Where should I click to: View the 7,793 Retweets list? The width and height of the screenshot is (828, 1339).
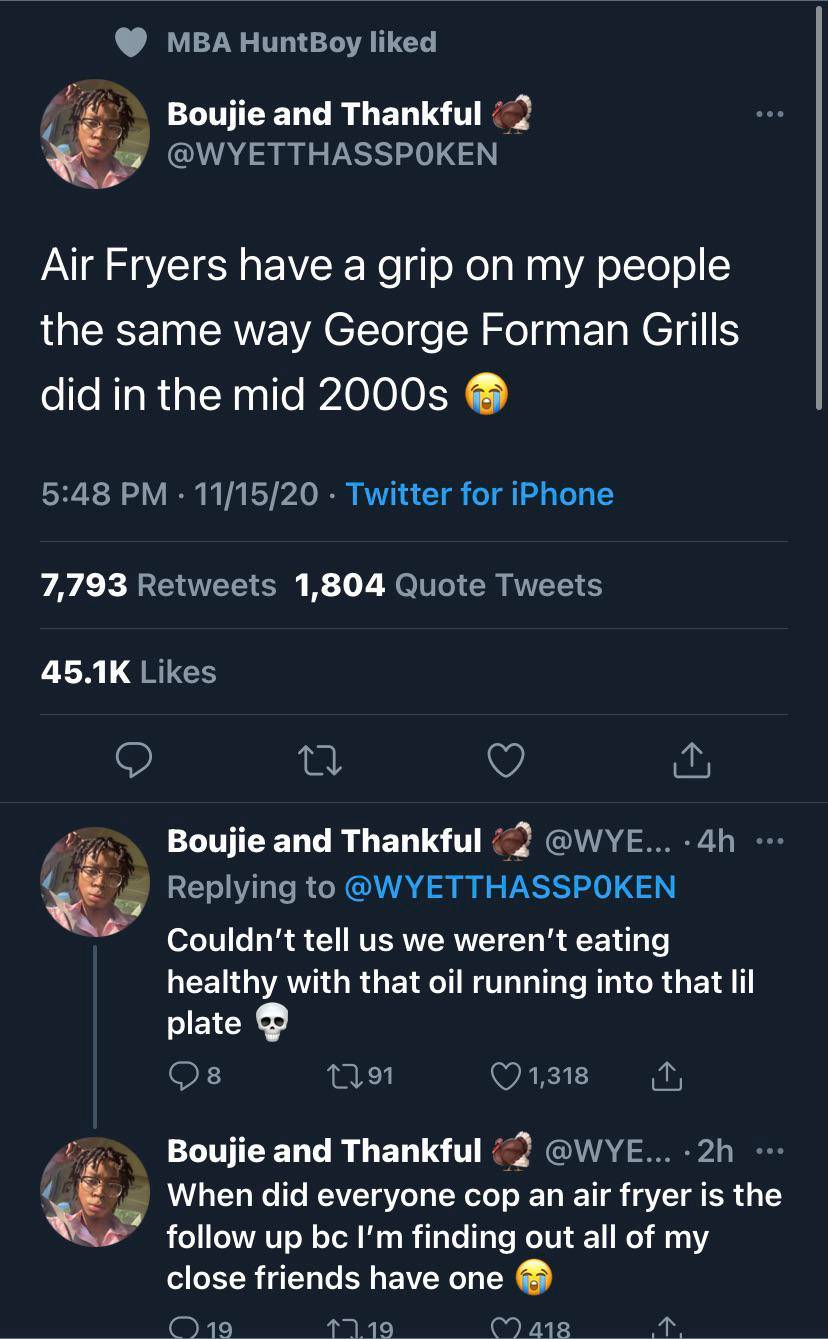tap(158, 585)
